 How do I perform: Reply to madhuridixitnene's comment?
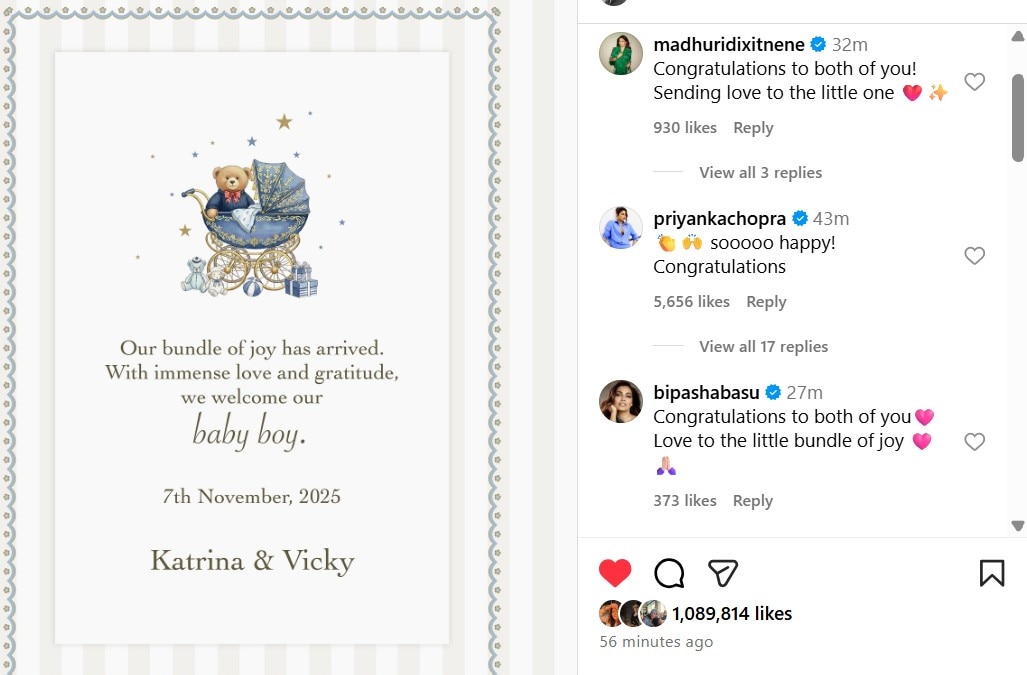coord(753,128)
